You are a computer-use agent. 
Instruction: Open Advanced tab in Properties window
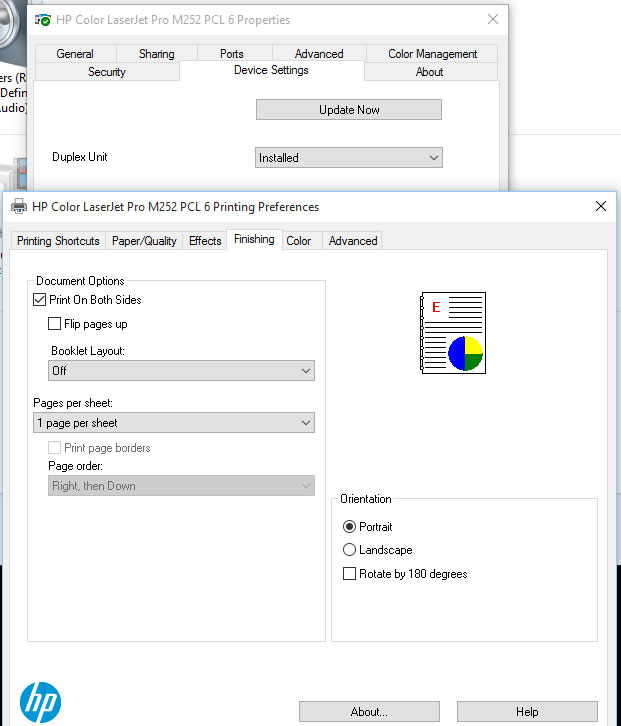click(319, 54)
